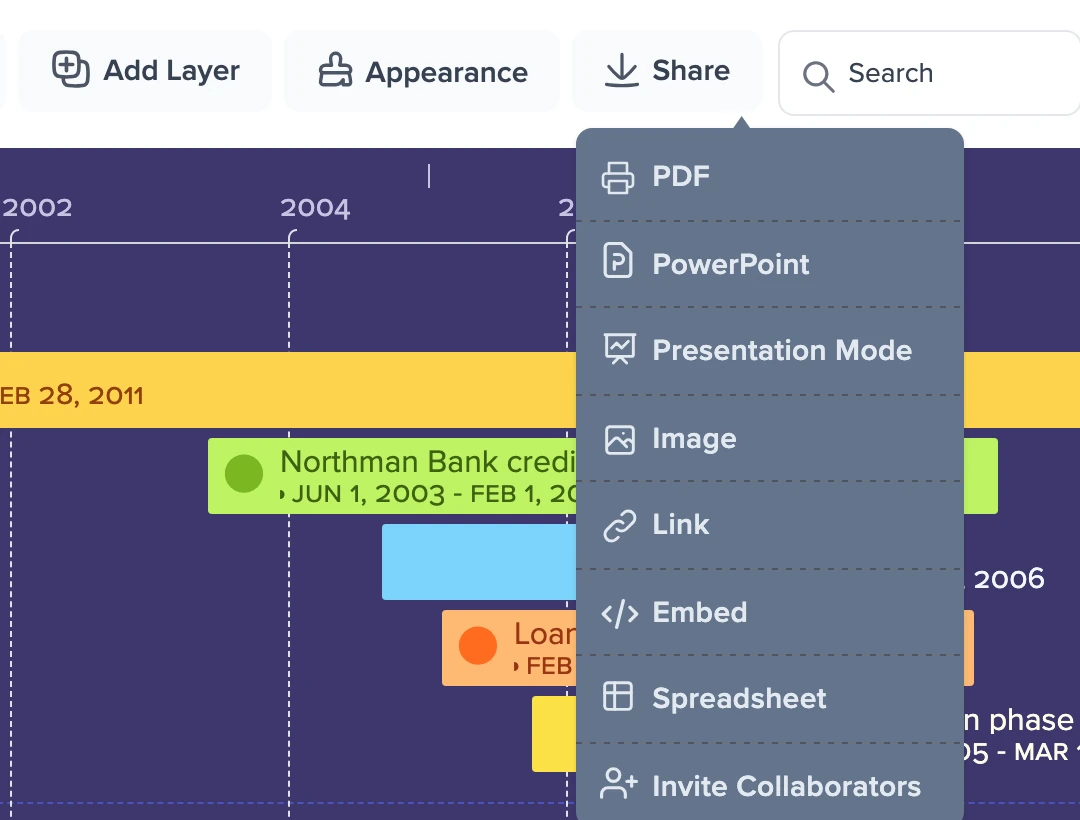Click the Embed code brackets icon
The width and height of the screenshot is (1080, 820).
(x=619, y=613)
